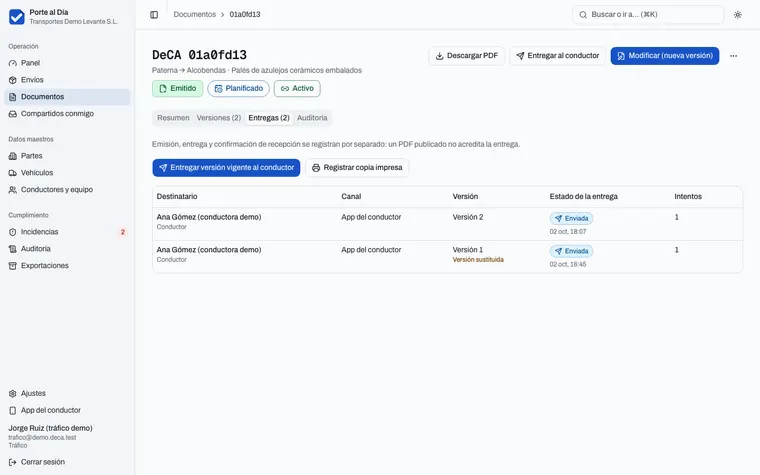Click Versión sustituida label
The height and width of the screenshot is (475, 760).
click(x=478, y=260)
